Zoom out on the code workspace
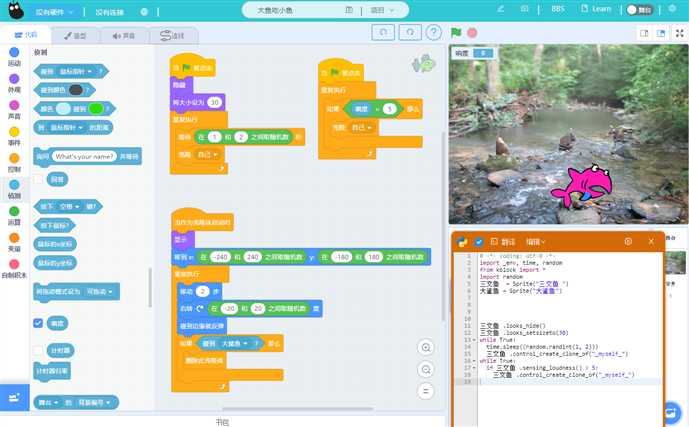Screen dimensions: 689x427 426,369
